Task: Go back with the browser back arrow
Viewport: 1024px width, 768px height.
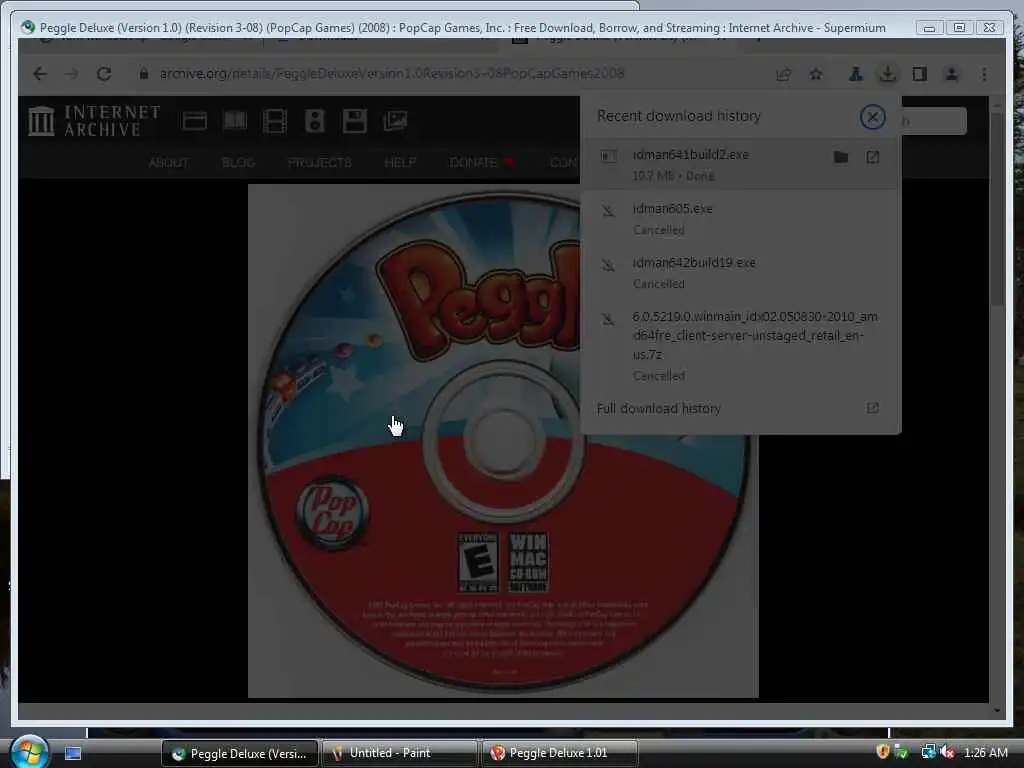Action: (40, 74)
